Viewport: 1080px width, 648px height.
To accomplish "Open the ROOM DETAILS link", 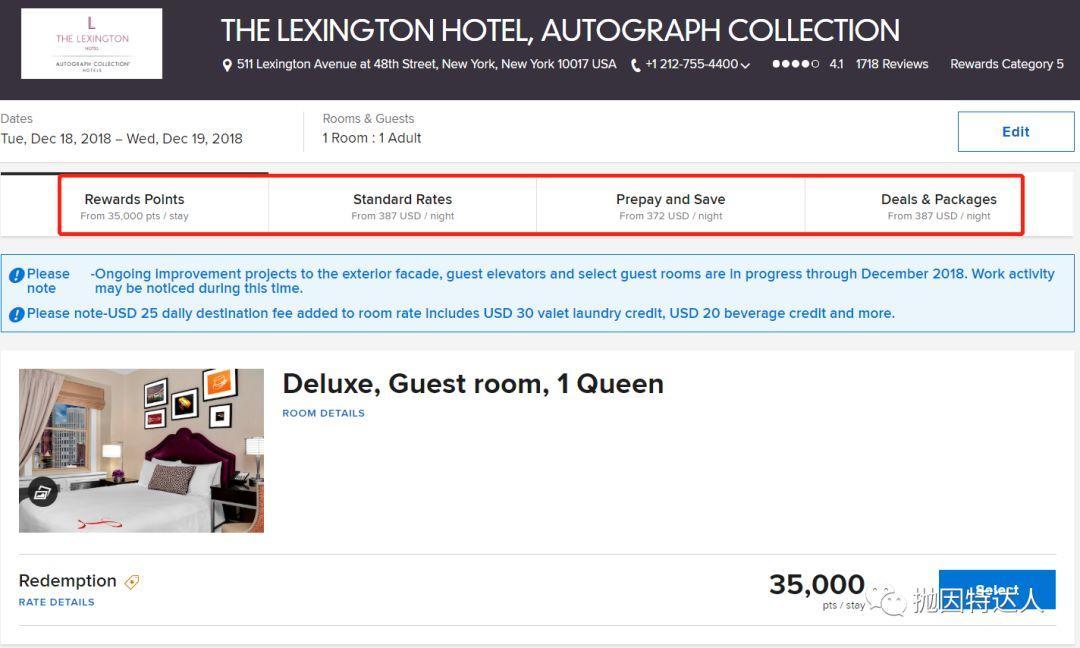I will tap(323, 413).
